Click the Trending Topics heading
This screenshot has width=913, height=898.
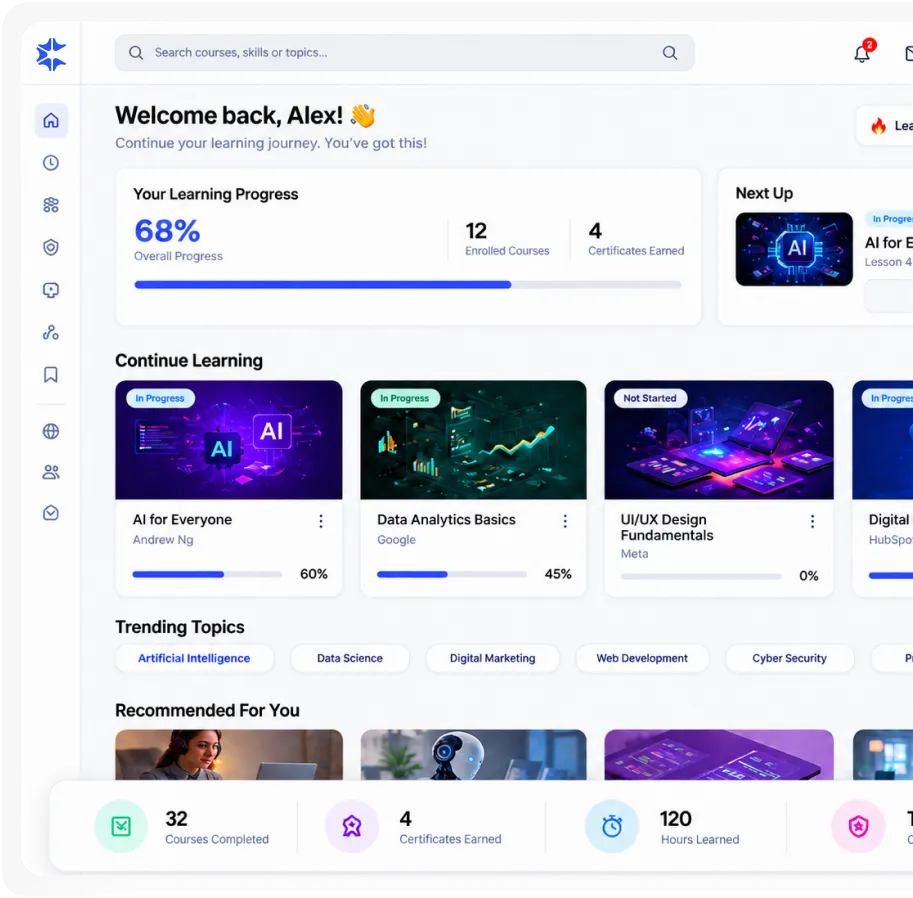(x=180, y=627)
